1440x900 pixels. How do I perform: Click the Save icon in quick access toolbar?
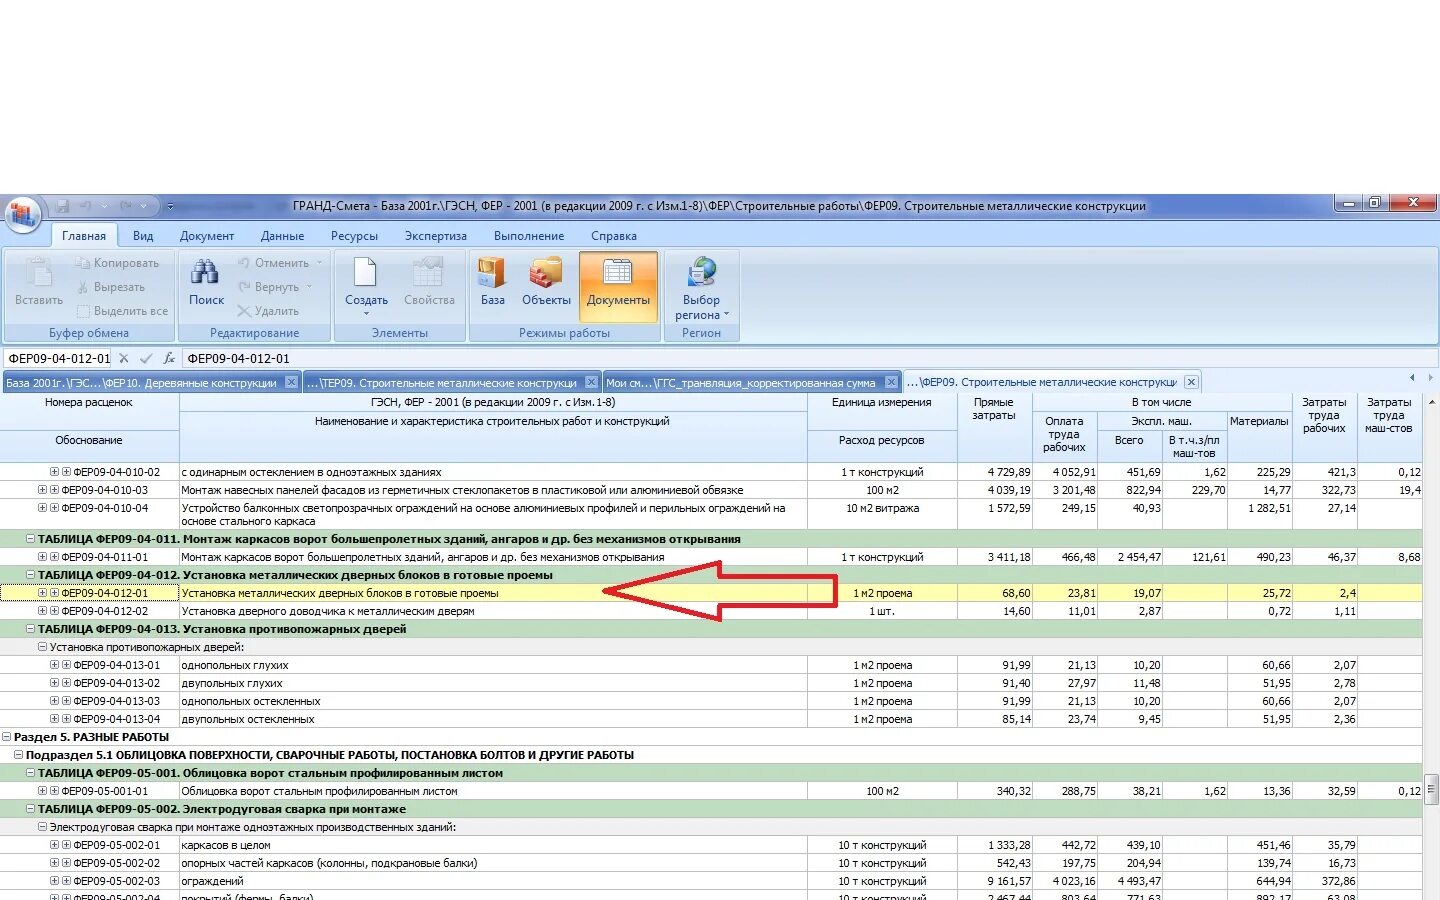coord(63,206)
